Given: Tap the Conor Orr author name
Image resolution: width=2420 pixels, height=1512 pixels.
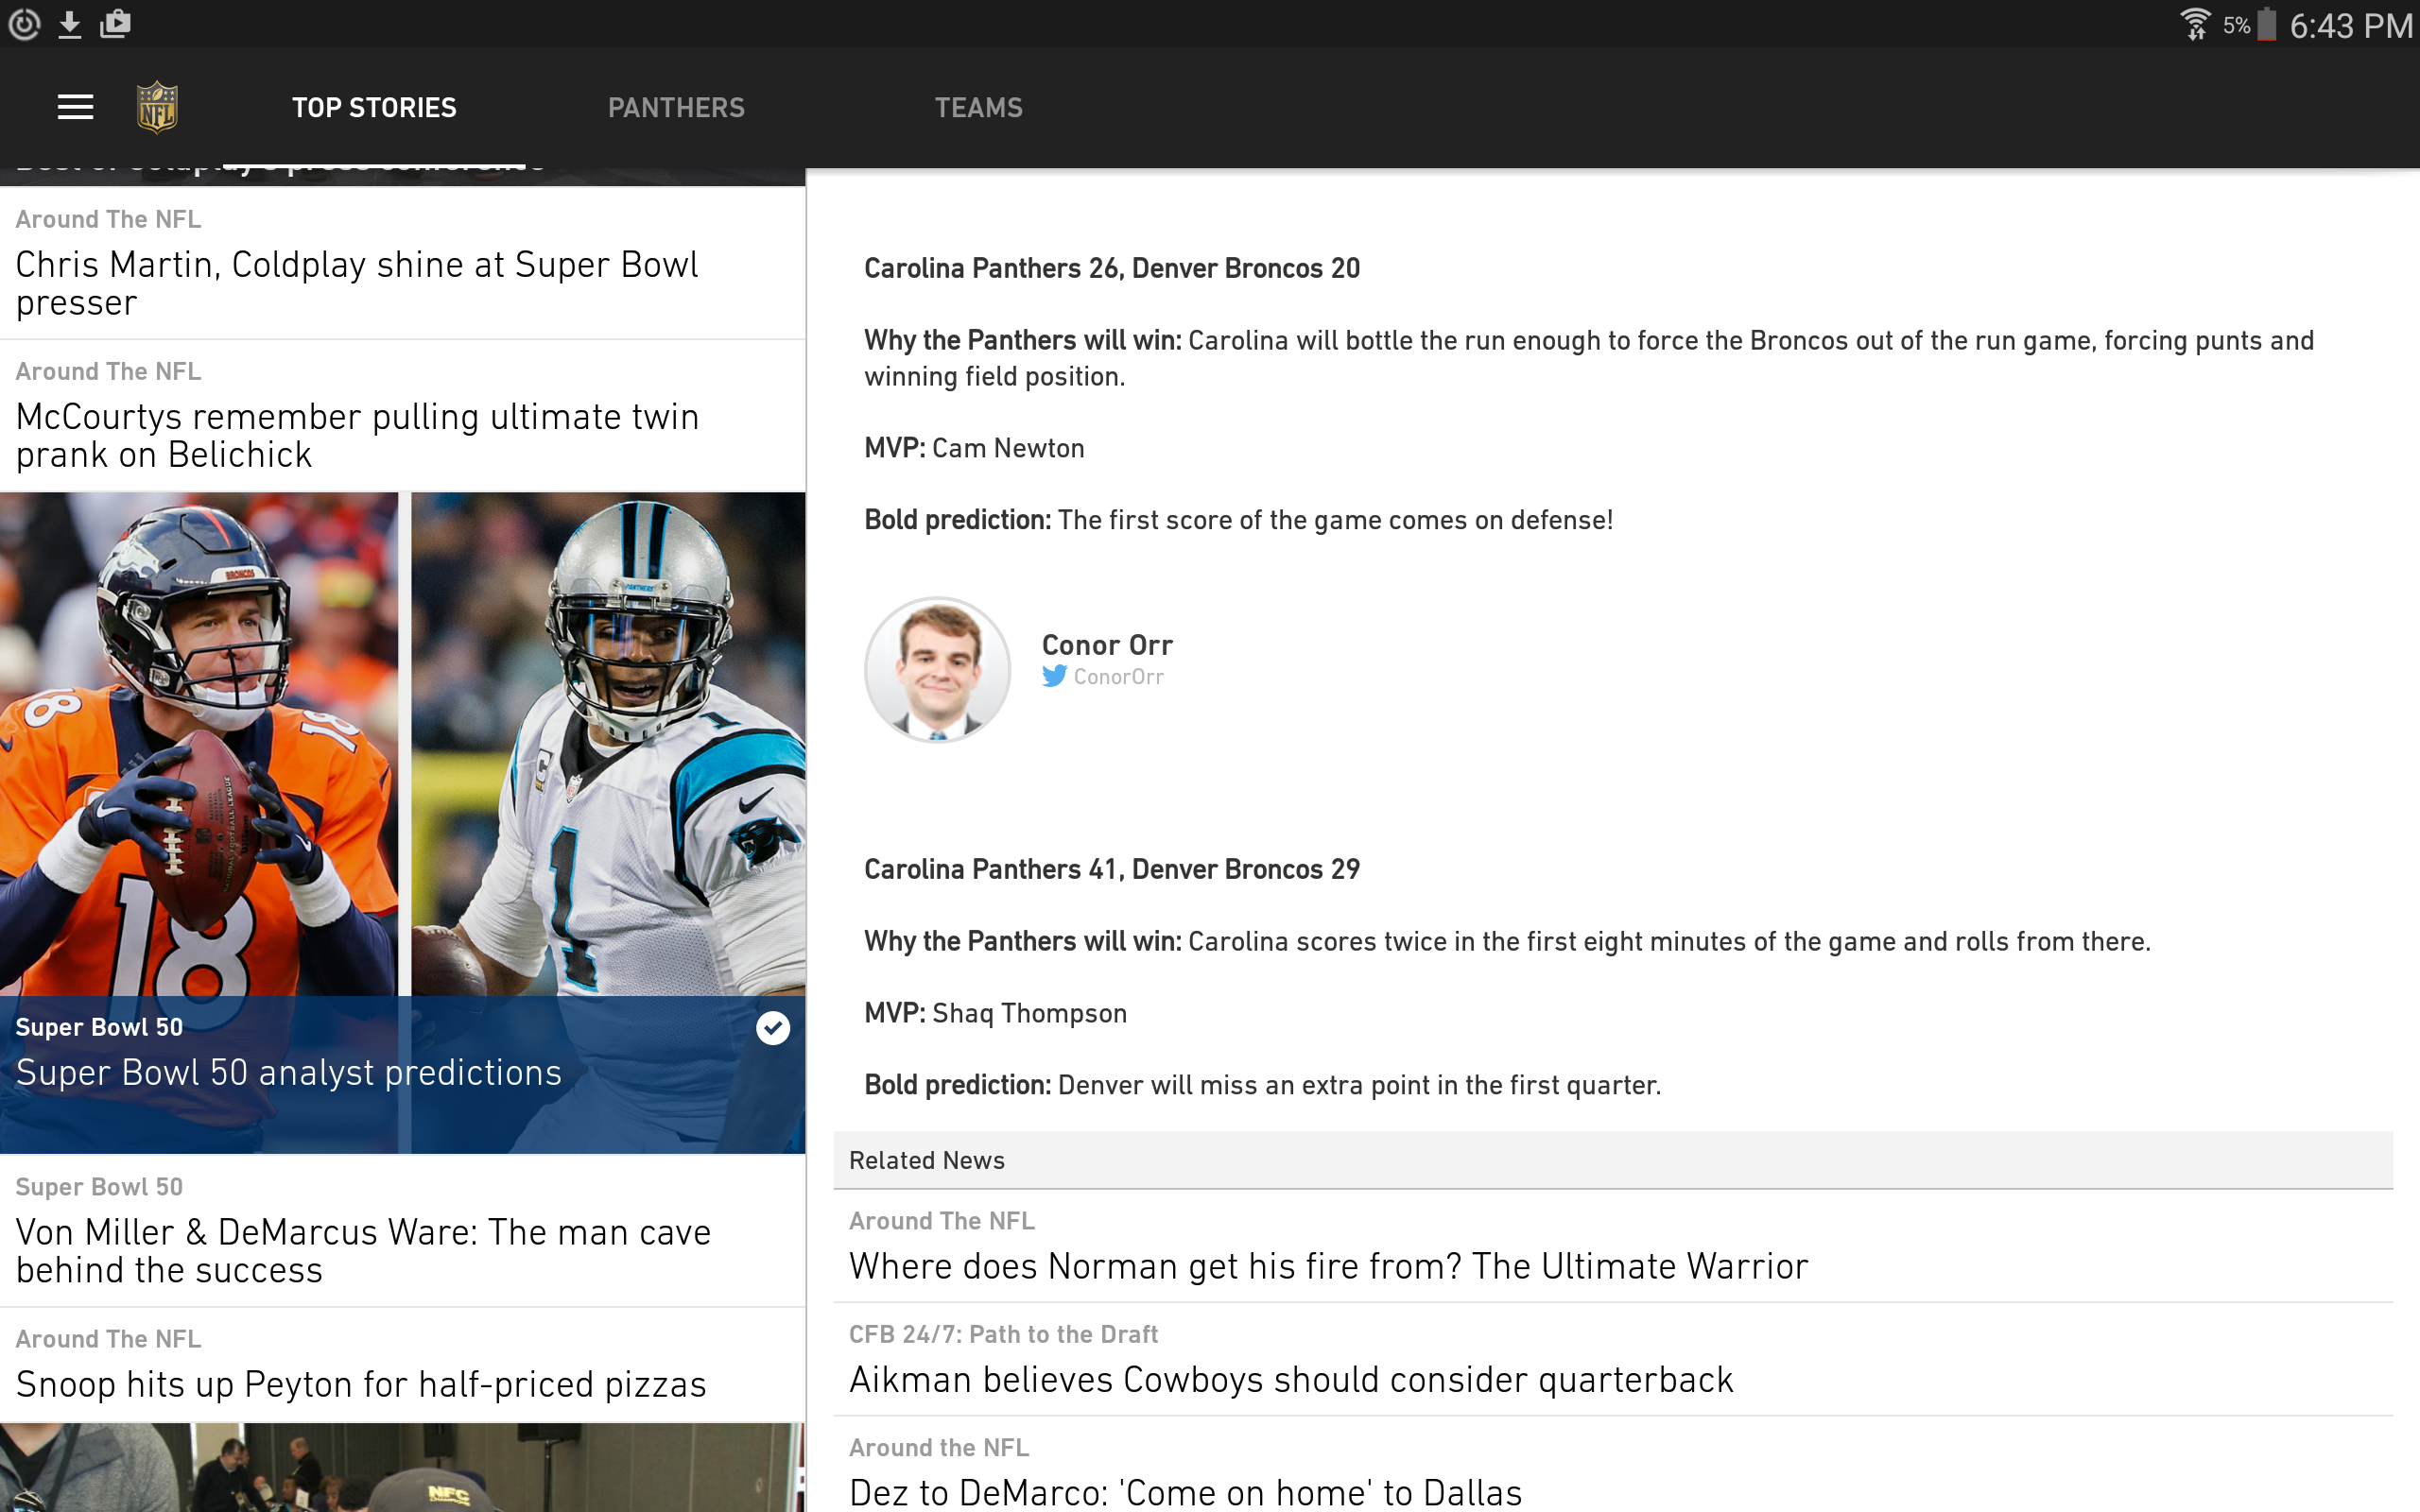Looking at the screenshot, I should click(x=1107, y=645).
